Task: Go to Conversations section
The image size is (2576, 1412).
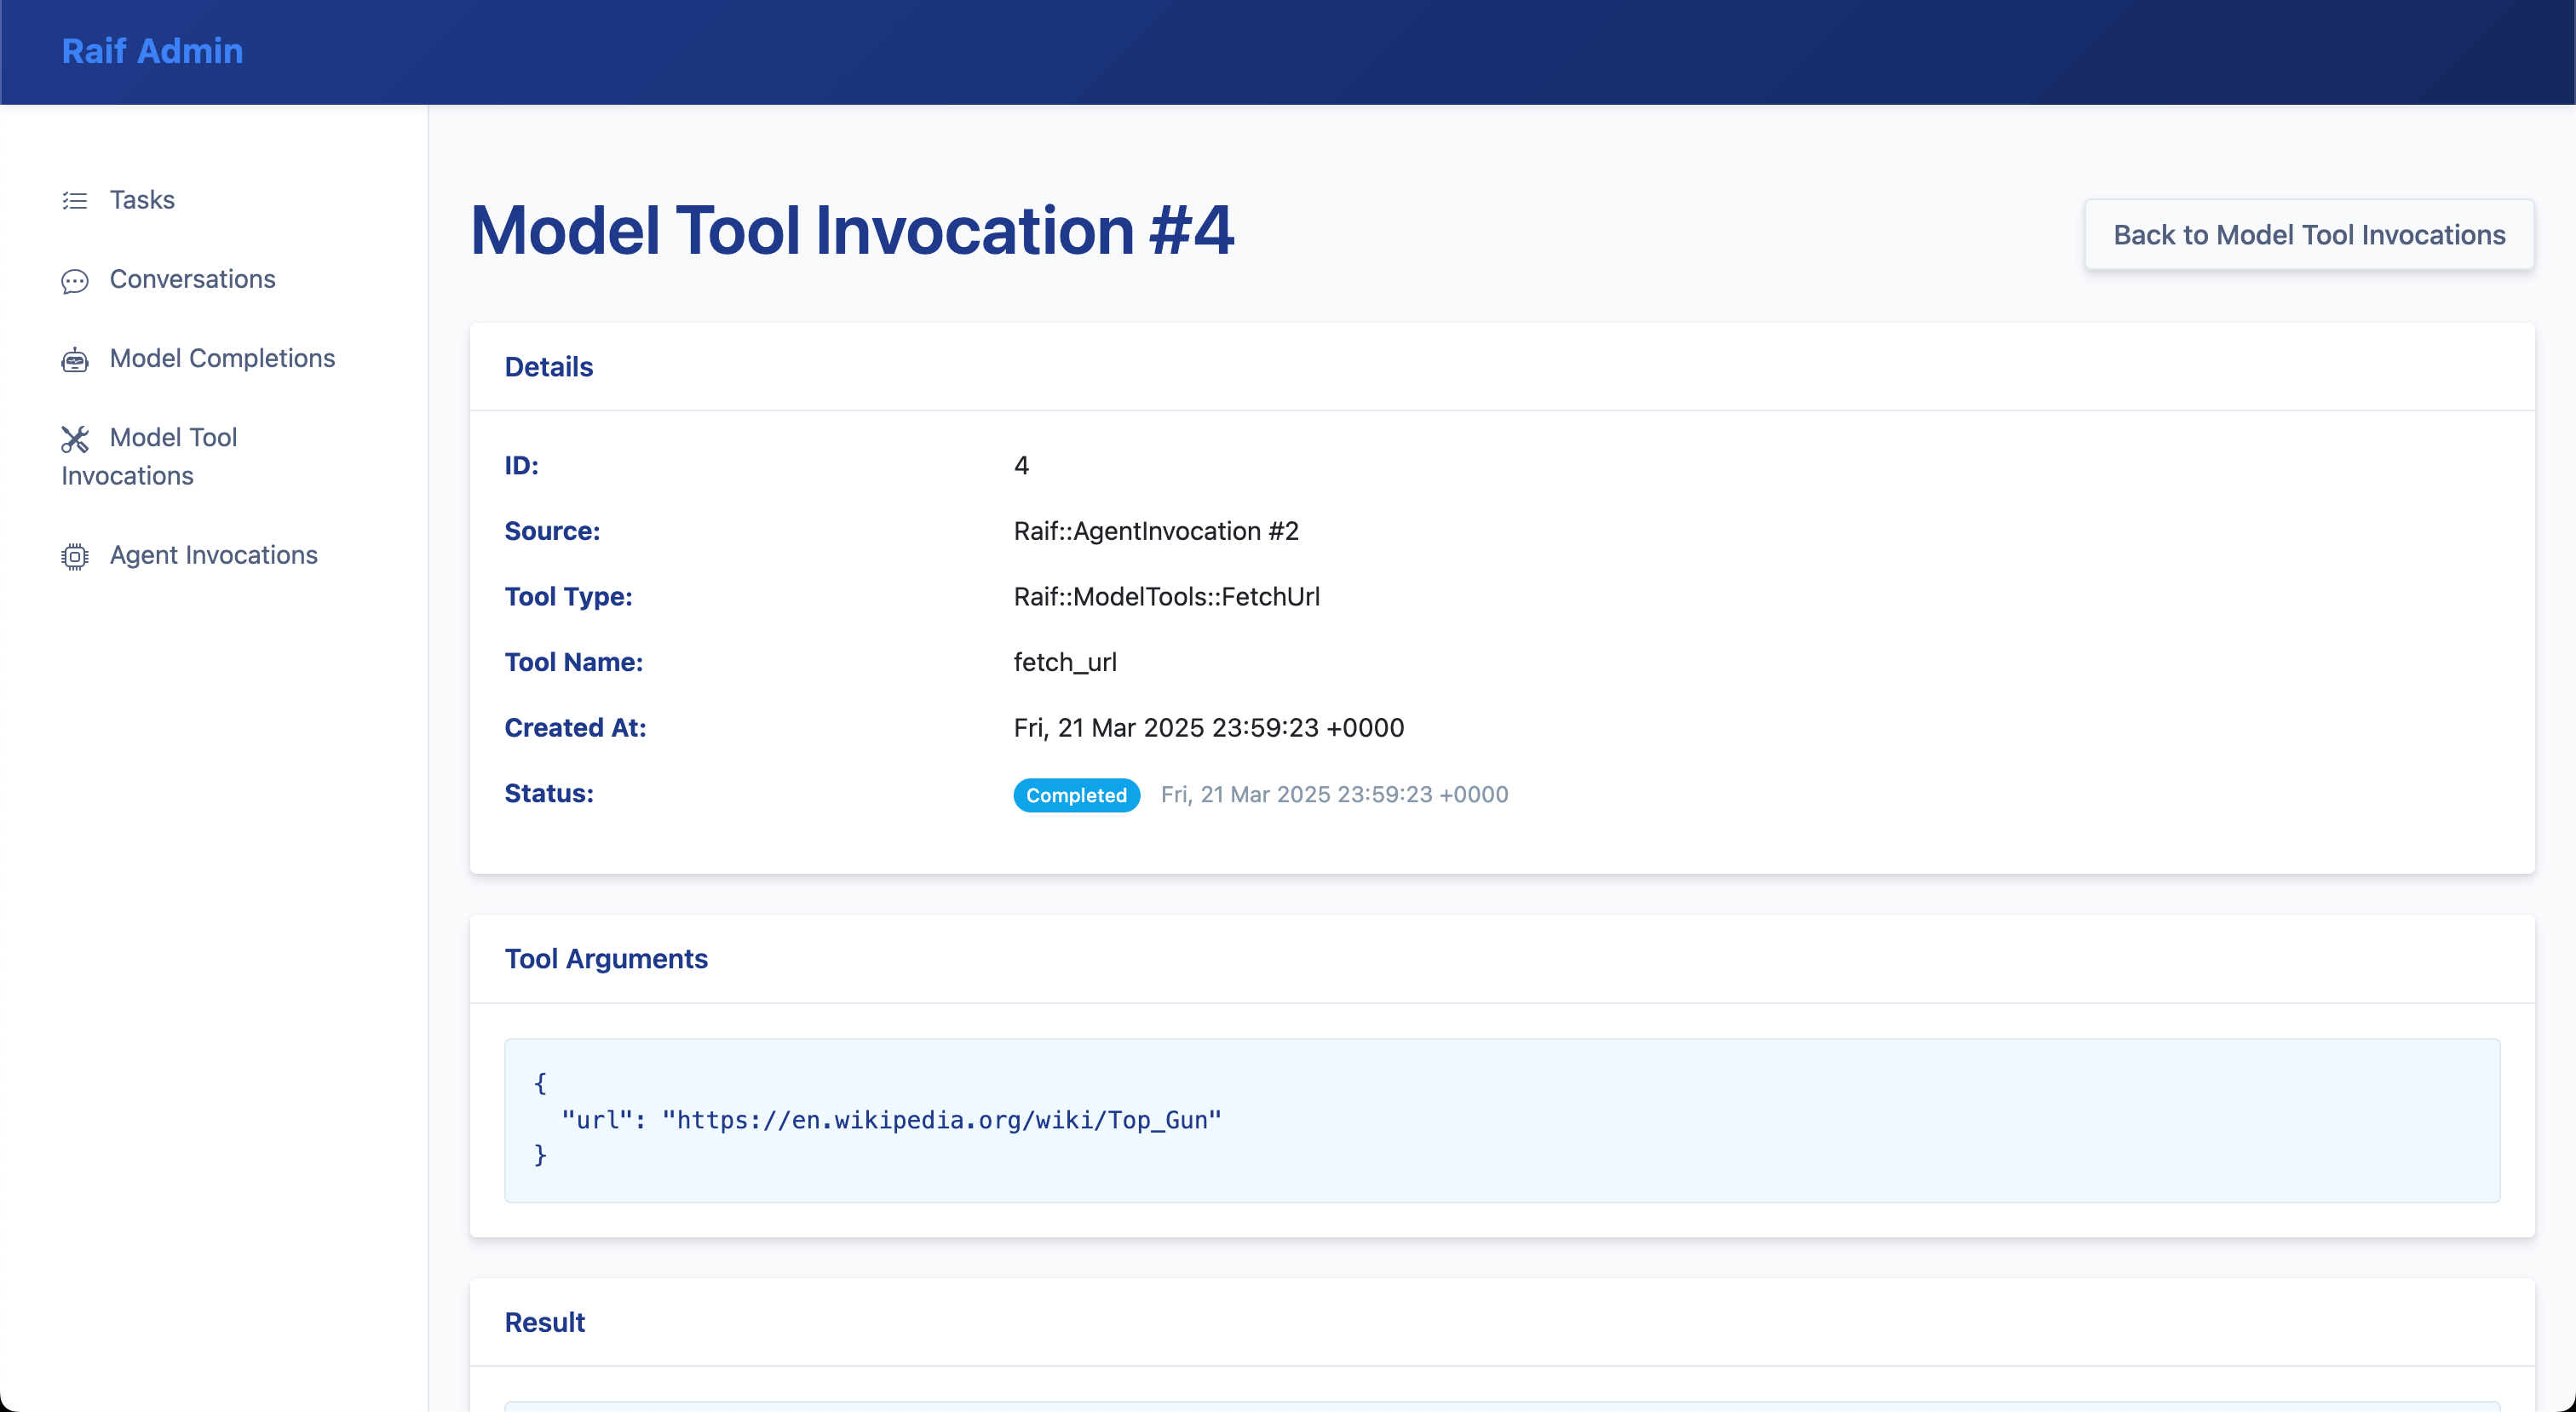Action: point(192,279)
